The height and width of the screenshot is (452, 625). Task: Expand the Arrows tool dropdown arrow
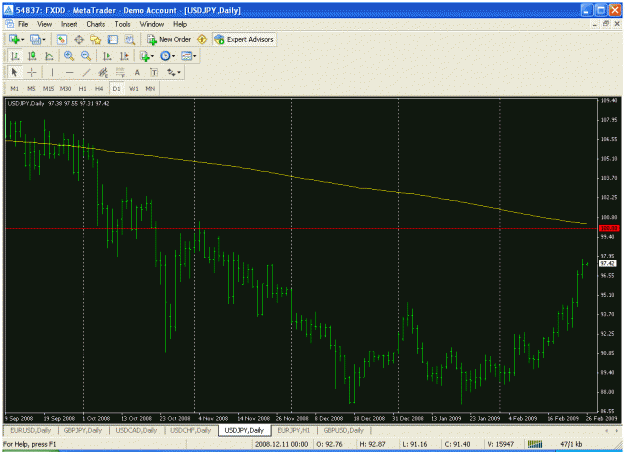(x=179, y=73)
